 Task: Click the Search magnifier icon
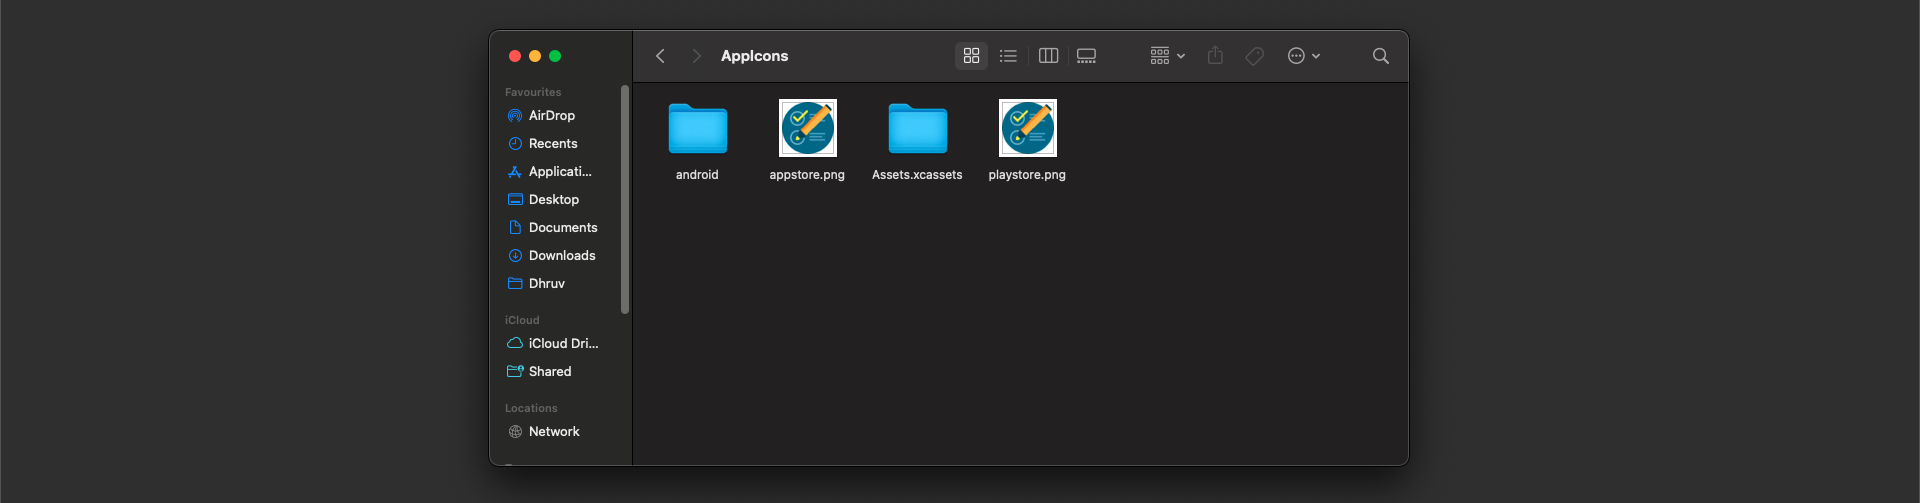(1380, 56)
